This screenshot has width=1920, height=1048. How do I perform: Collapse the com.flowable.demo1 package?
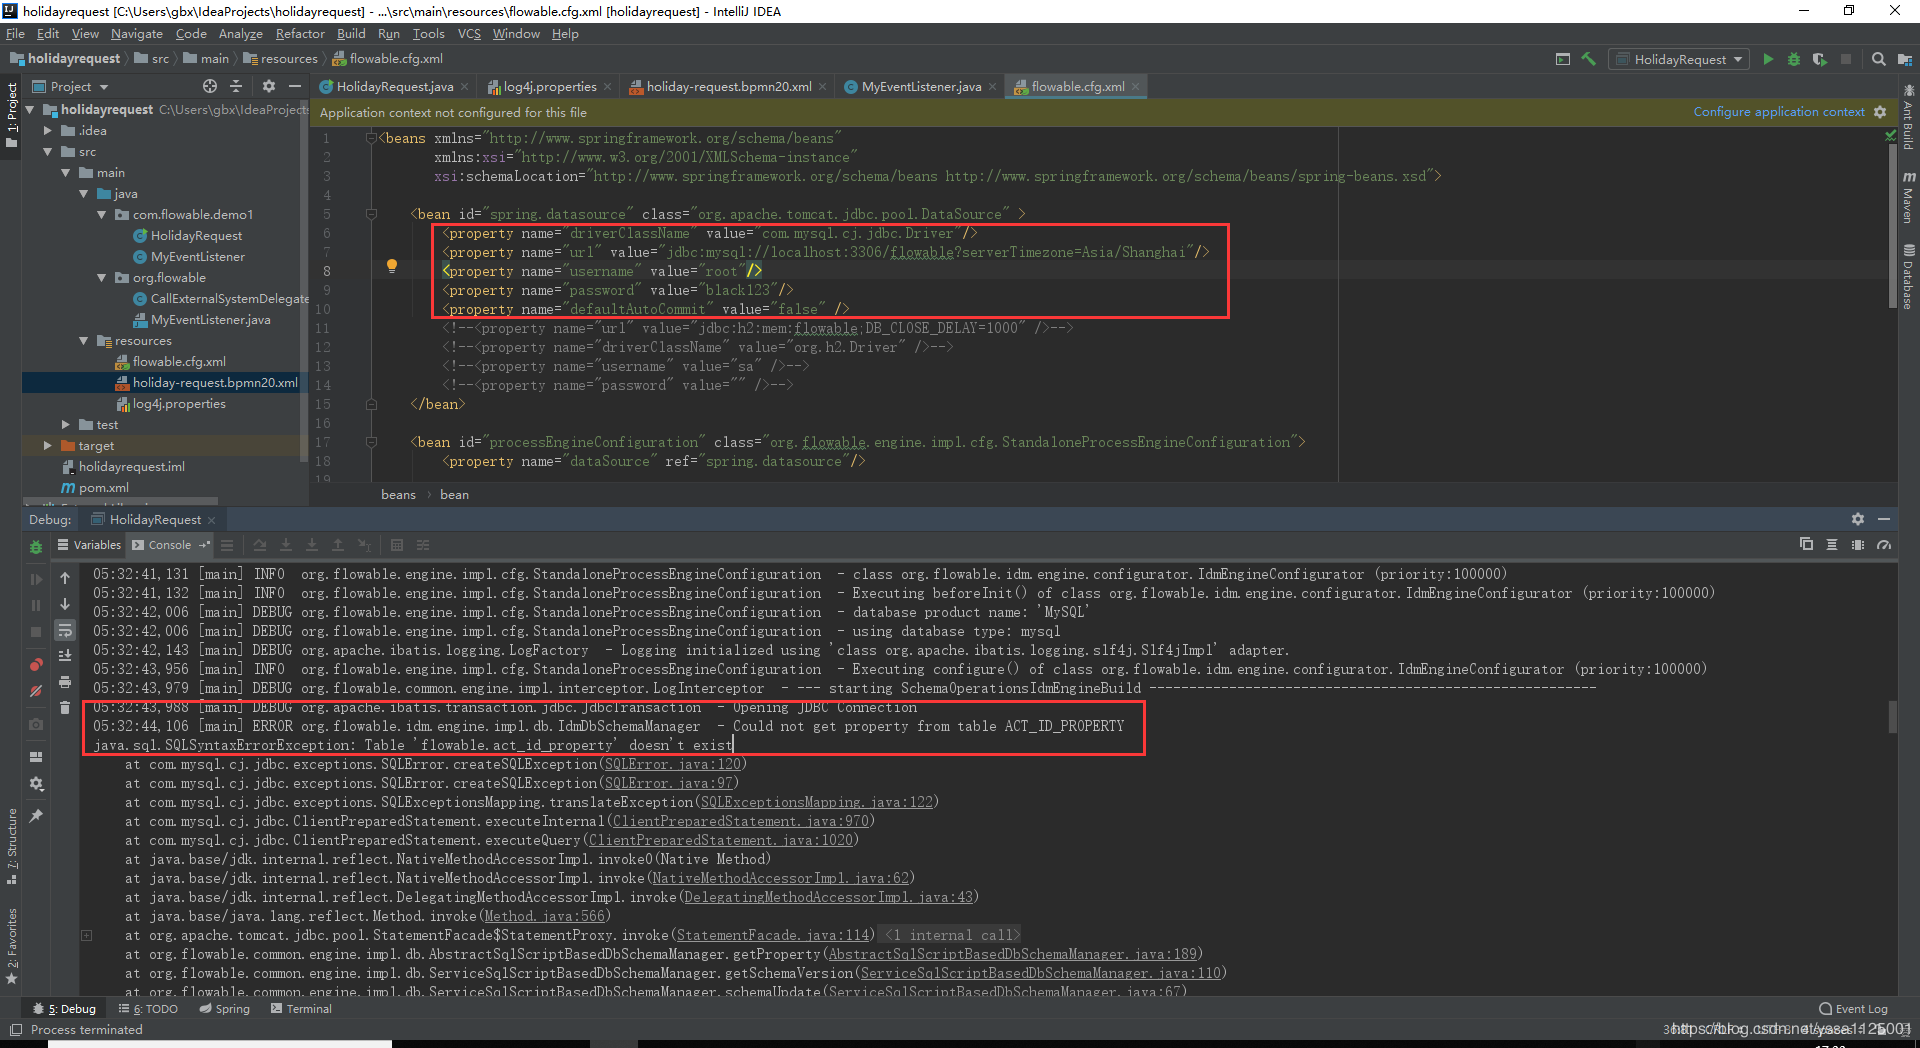pos(102,215)
